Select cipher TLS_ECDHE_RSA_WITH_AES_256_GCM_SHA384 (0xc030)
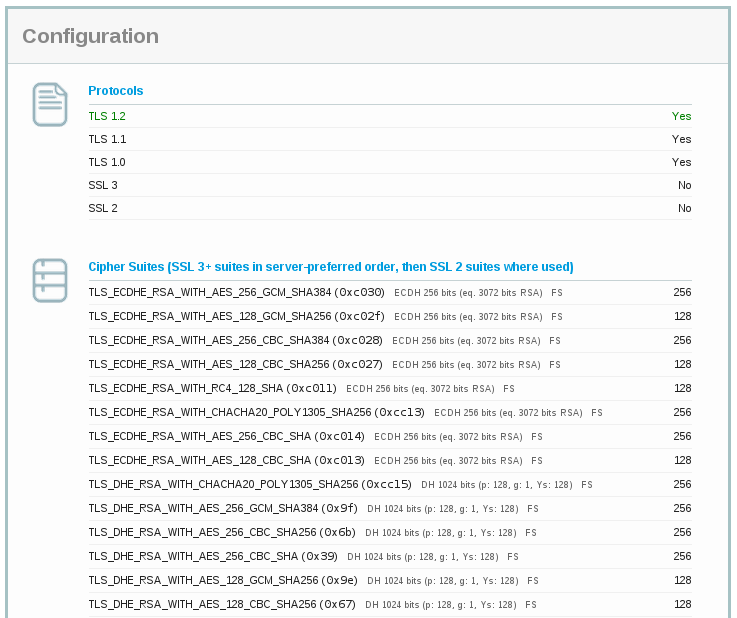This screenshot has height=618, width=737. tap(236, 292)
